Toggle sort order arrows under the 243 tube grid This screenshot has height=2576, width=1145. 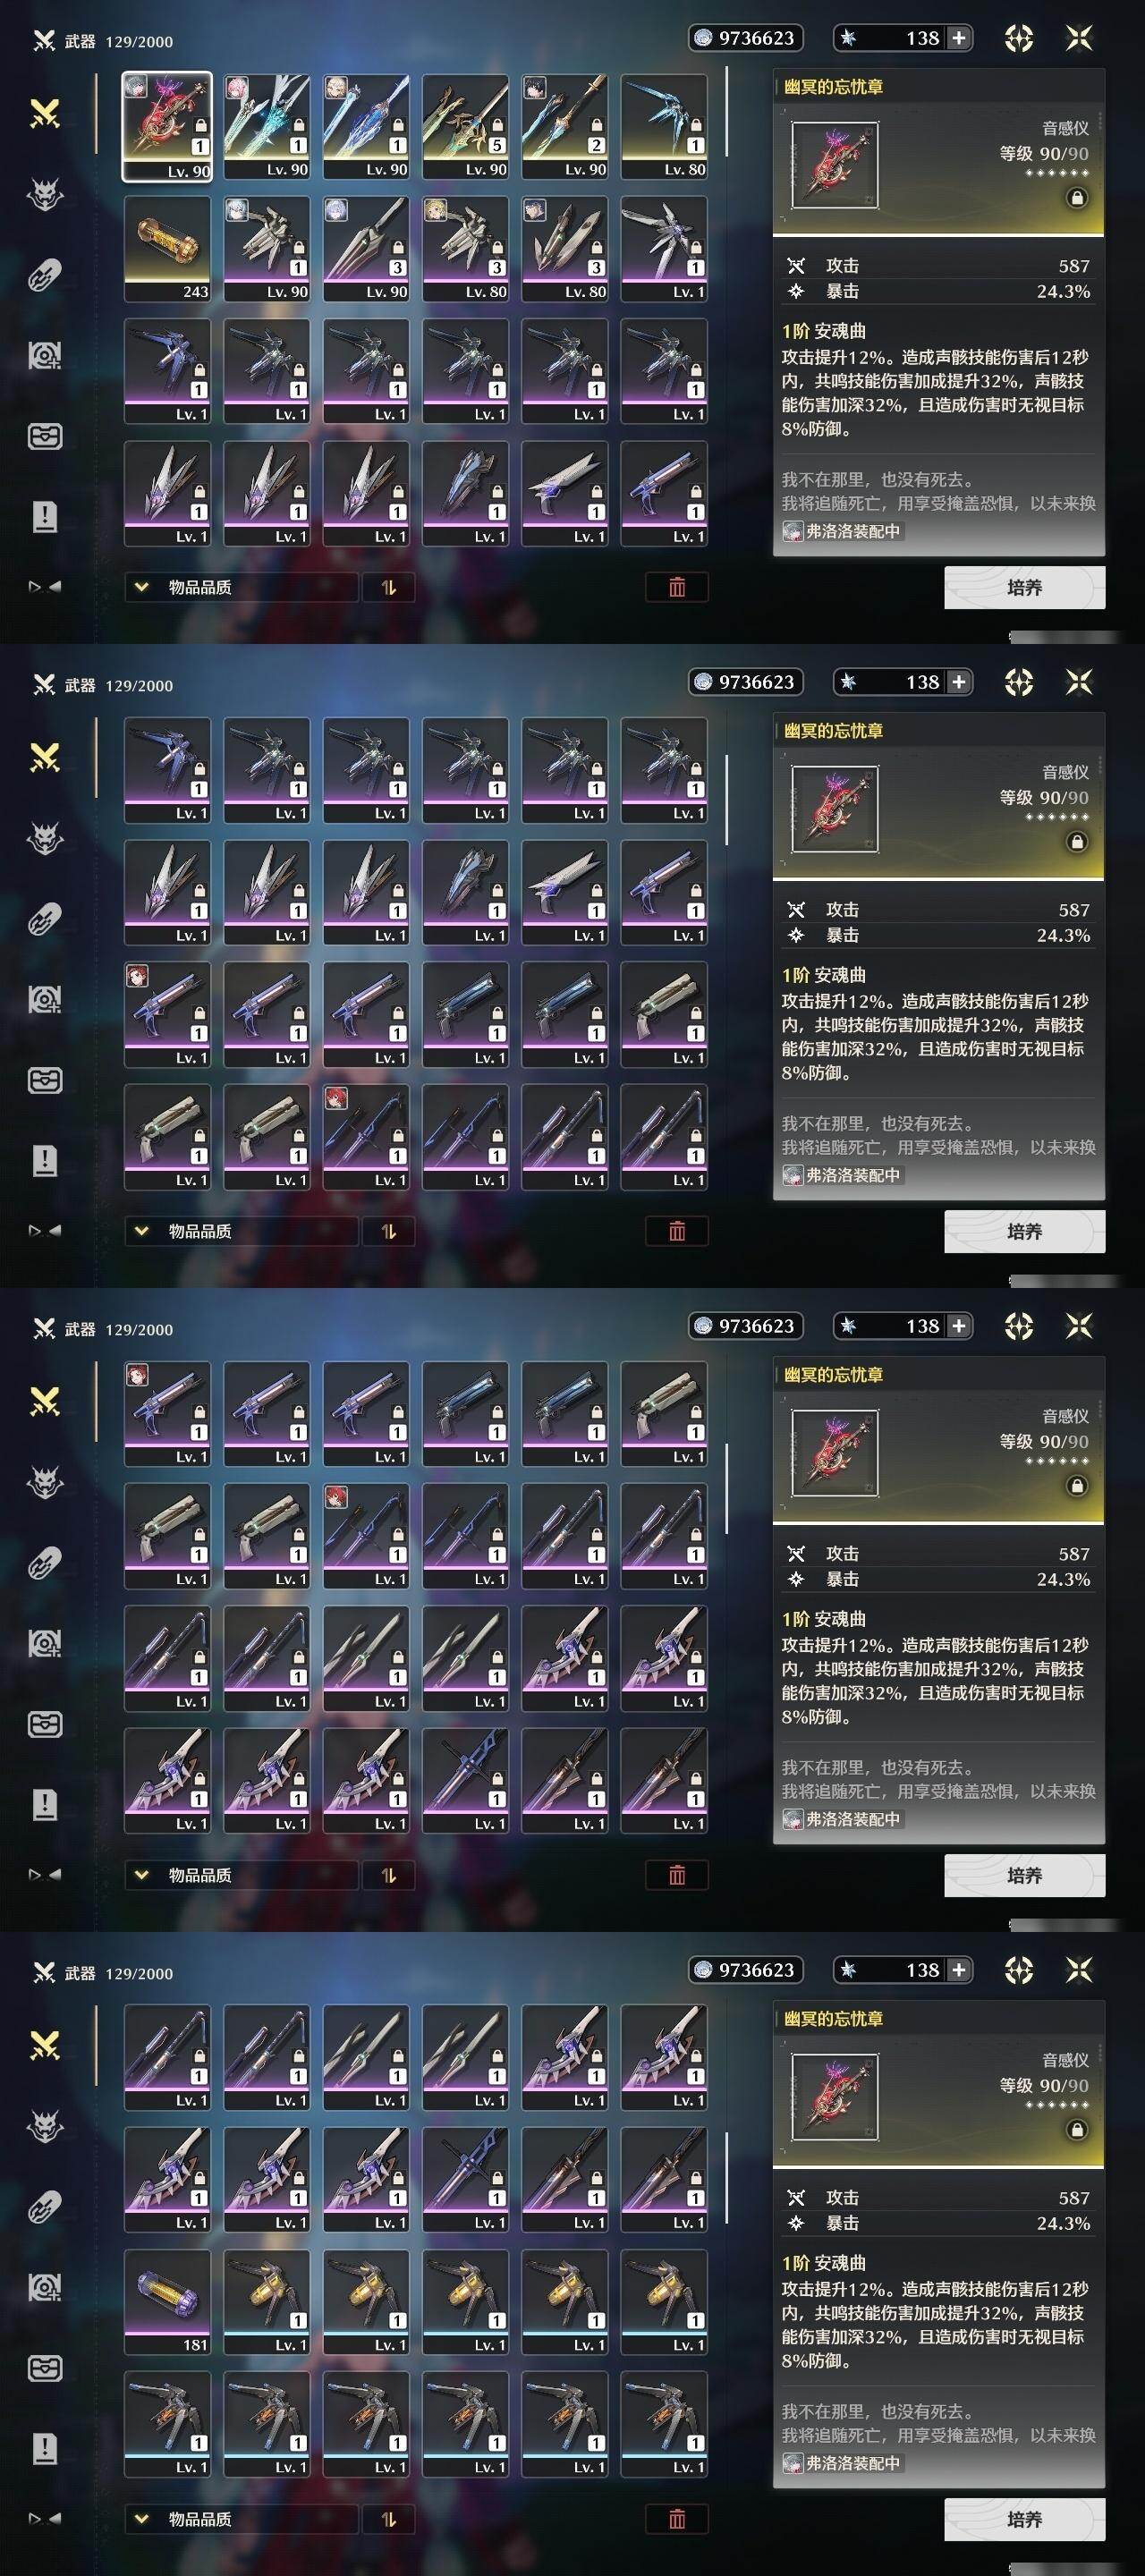coord(389,587)
